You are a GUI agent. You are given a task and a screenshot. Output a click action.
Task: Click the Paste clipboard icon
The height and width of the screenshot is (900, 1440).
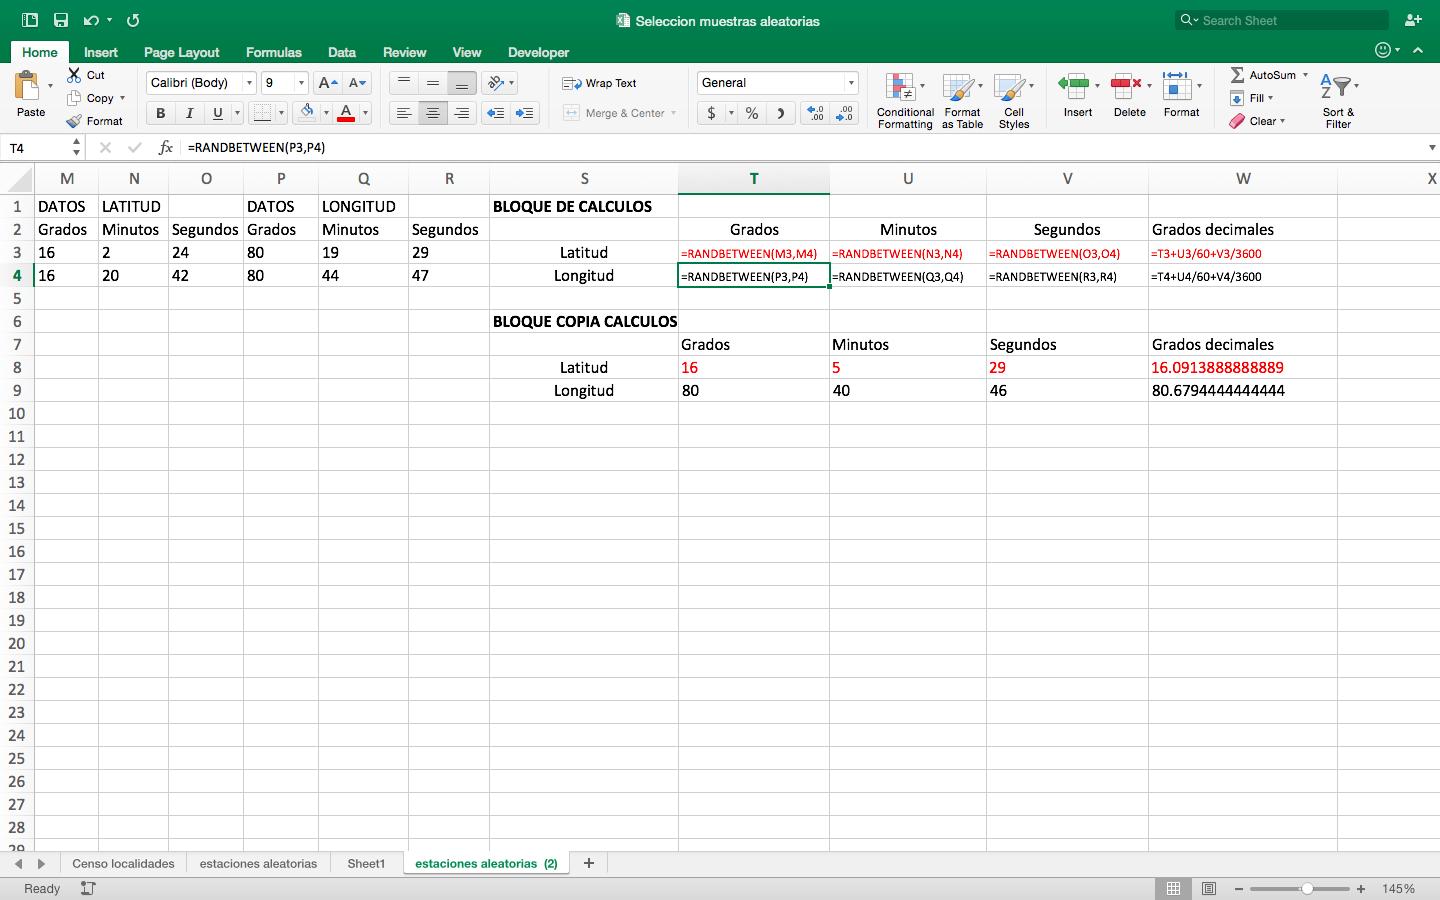click(28, 86)
